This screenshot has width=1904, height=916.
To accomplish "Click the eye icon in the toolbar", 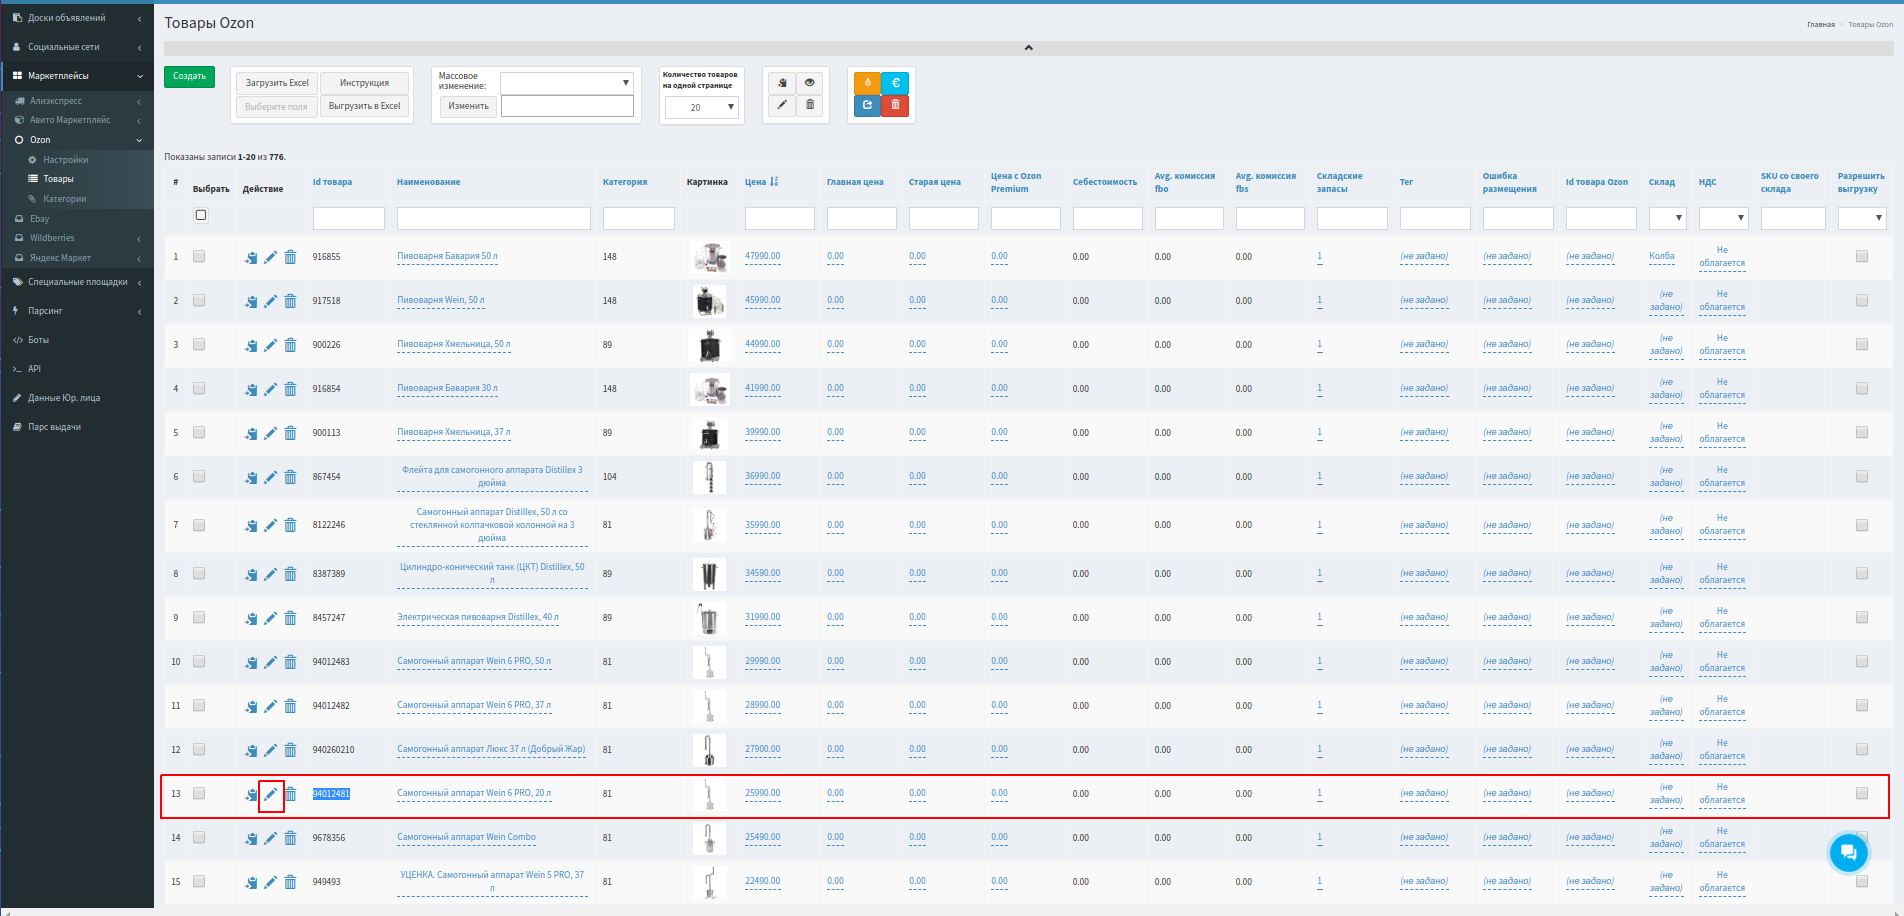I will pos(810,83).
